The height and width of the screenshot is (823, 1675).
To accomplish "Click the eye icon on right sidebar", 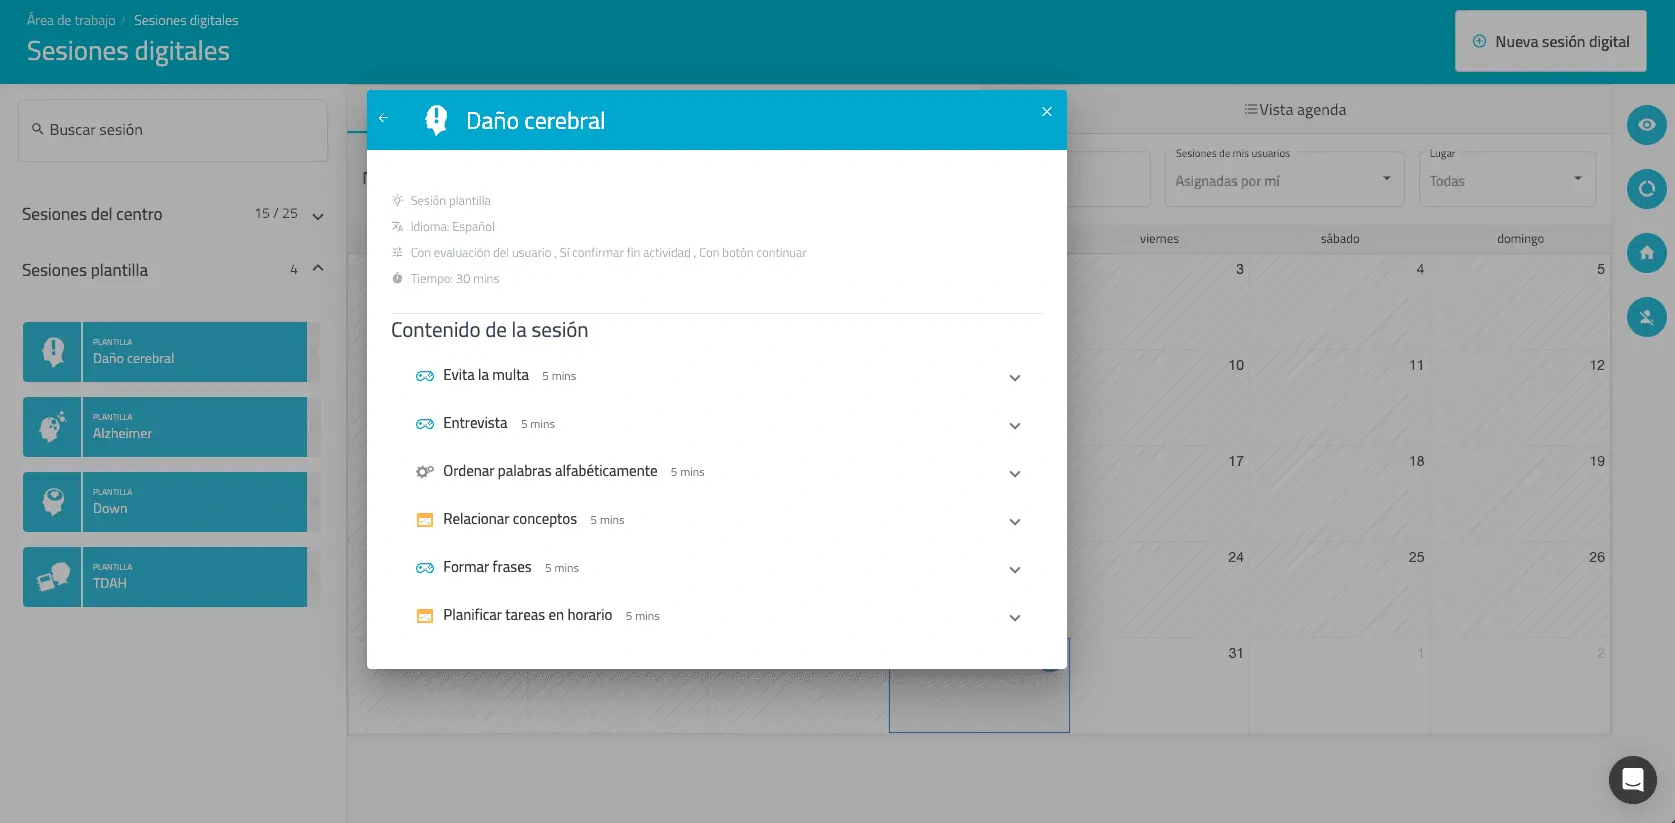I will pos(1646,125).
